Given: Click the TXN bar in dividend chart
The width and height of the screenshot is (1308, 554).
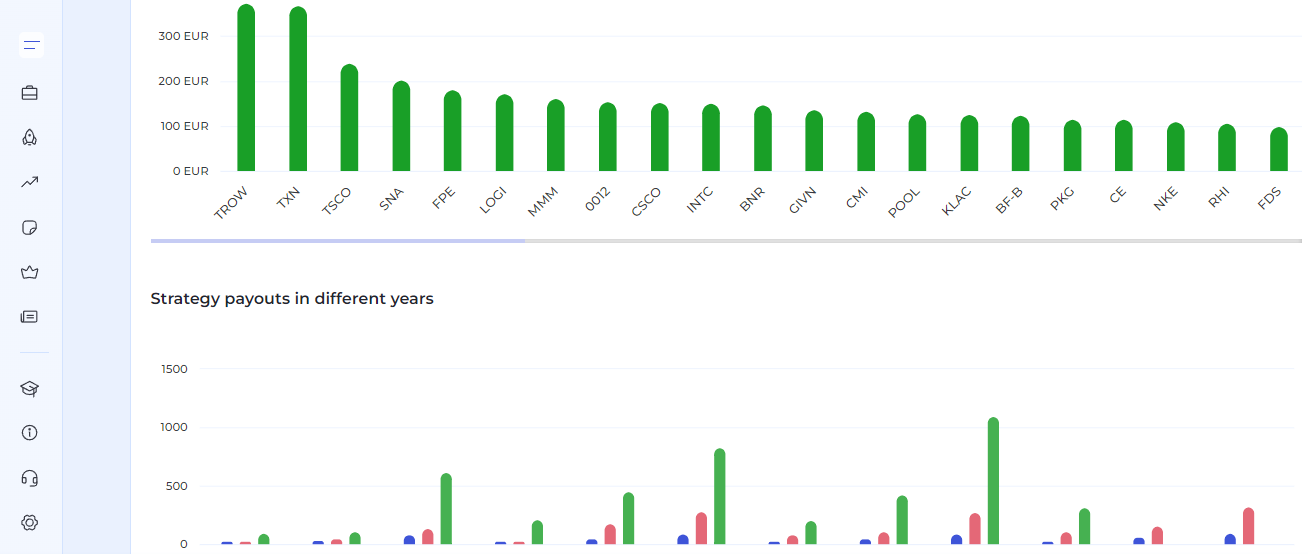Looking at the screenshot, I should tap(298, 89).
